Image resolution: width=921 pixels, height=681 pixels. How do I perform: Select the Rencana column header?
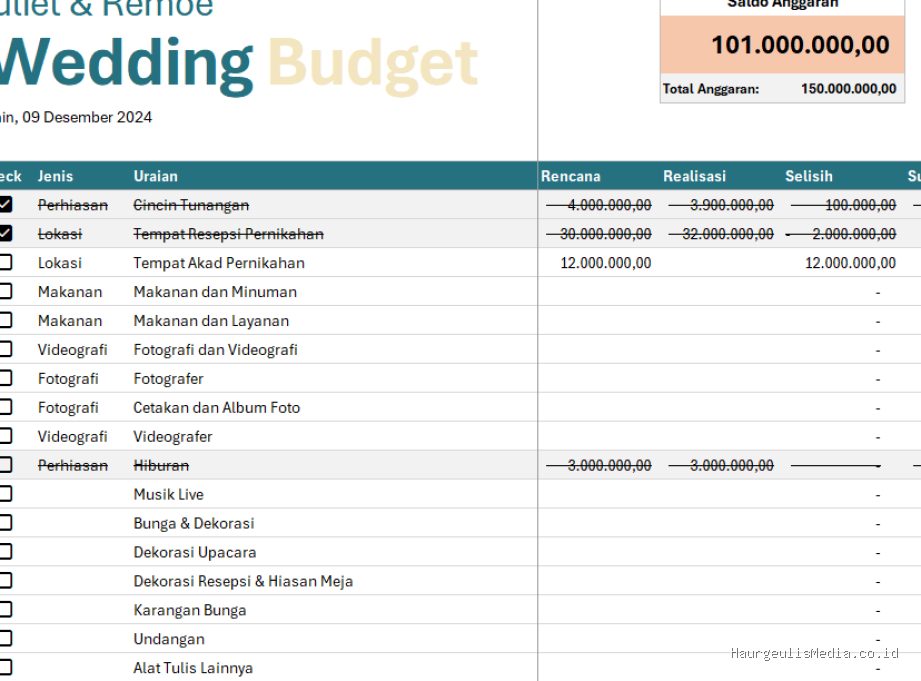570,176
